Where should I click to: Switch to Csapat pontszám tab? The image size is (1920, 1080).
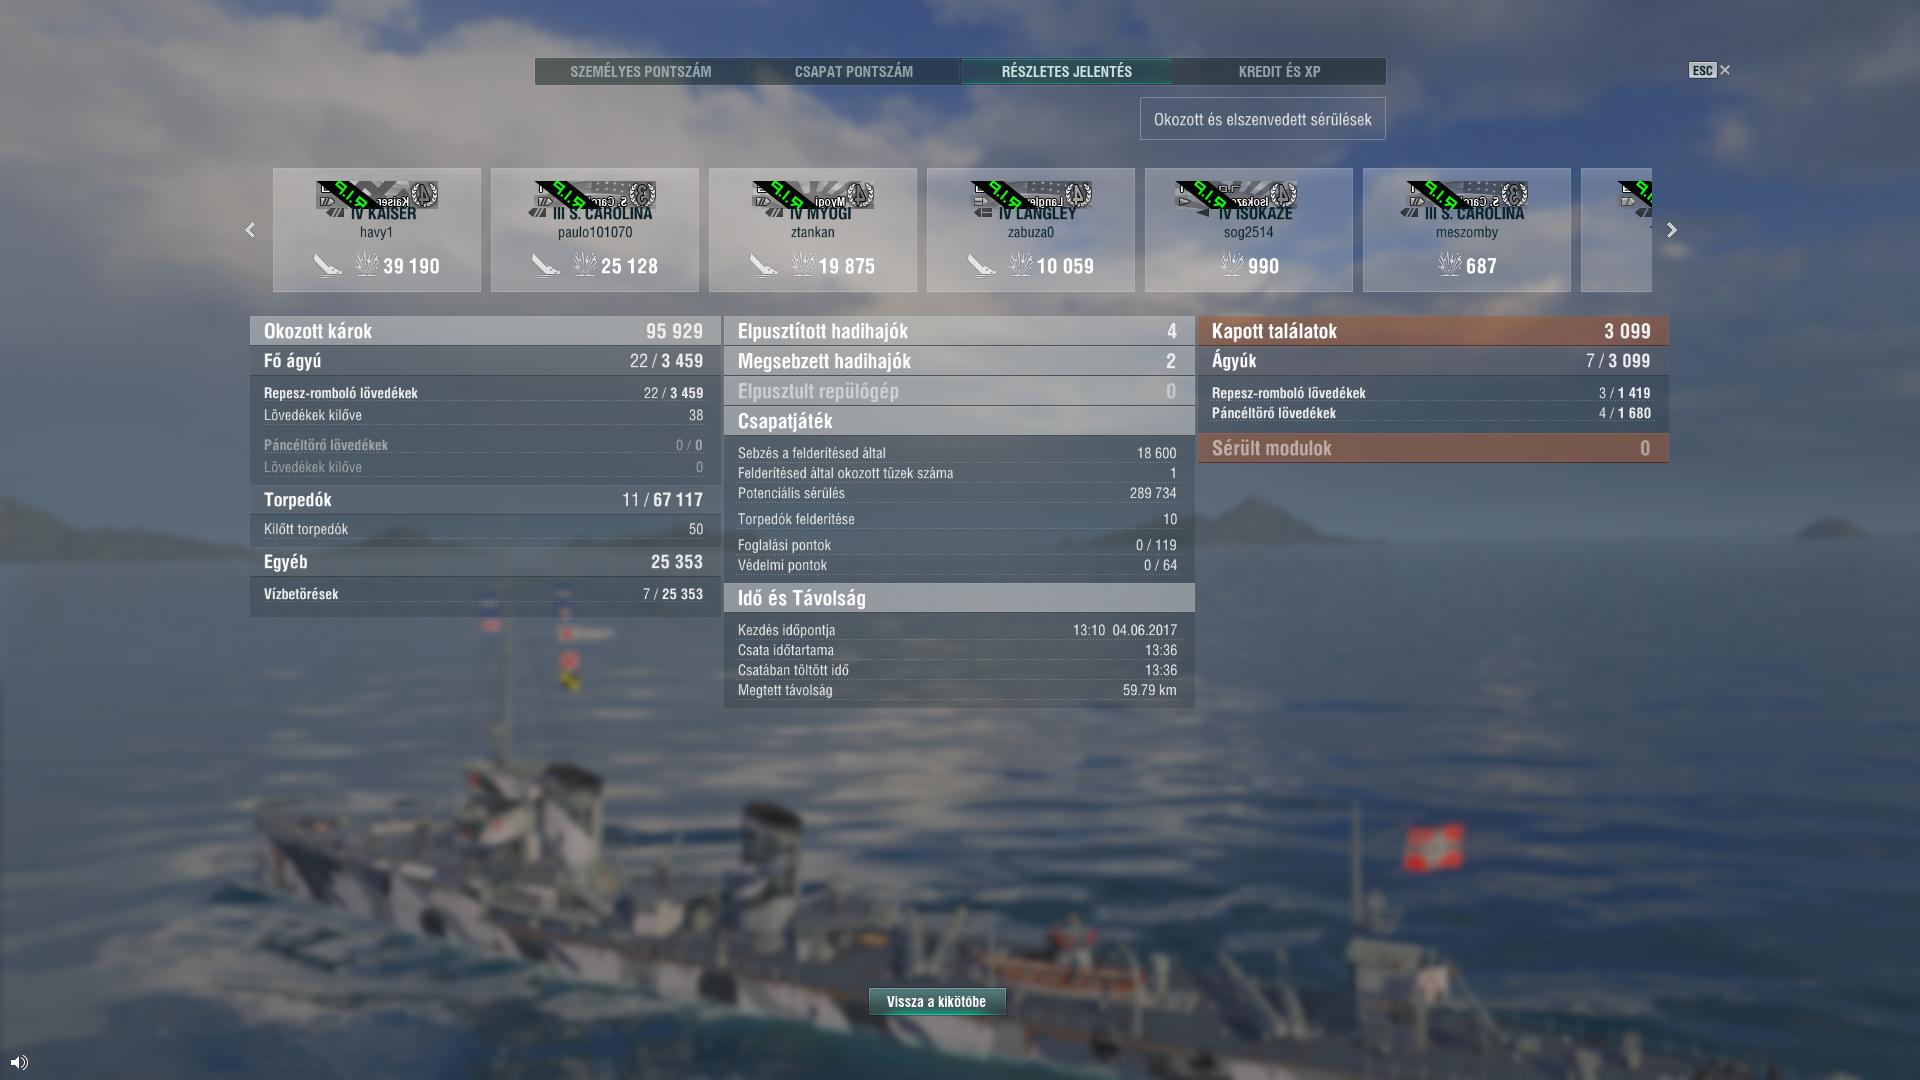click(x=854, y=71)
